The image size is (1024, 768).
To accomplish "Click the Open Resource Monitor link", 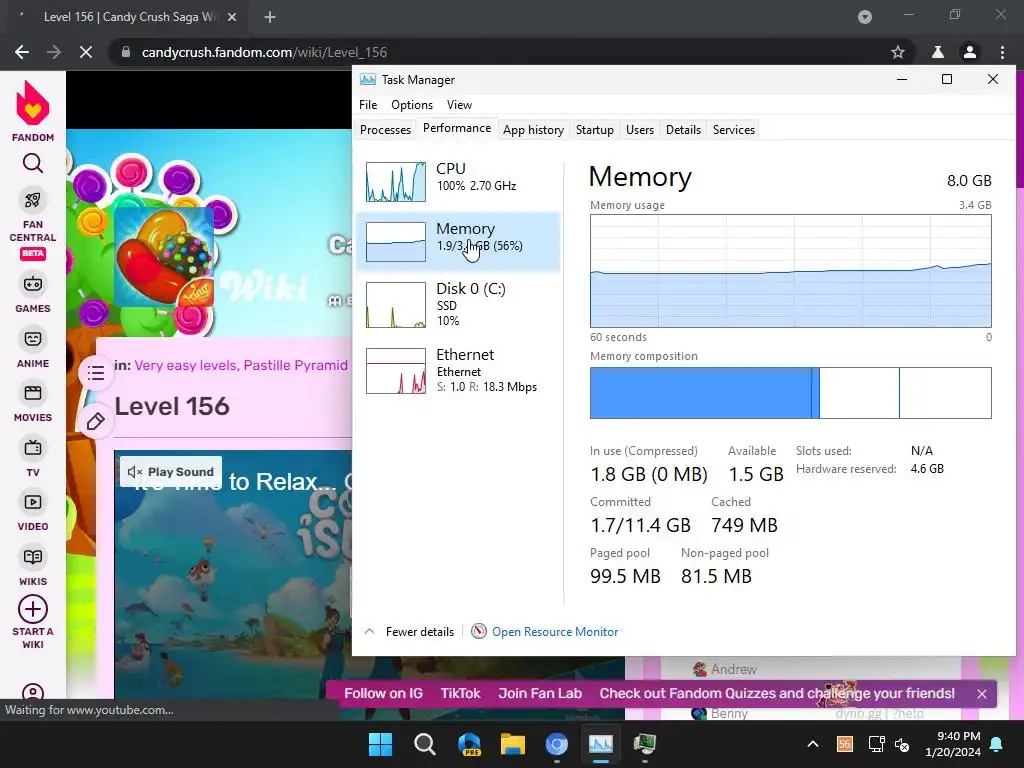I will click(554, 632).
